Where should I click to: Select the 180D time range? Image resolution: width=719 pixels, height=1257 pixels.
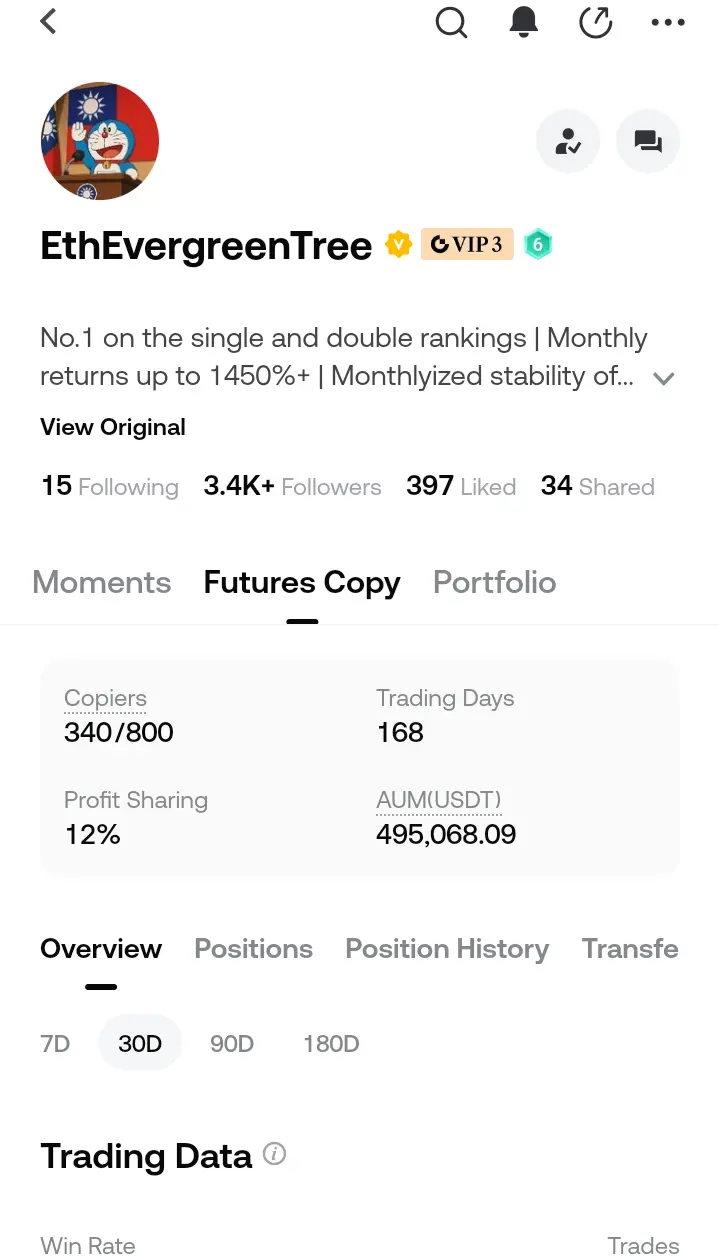pyautogui.click(x=331, y=1044)
